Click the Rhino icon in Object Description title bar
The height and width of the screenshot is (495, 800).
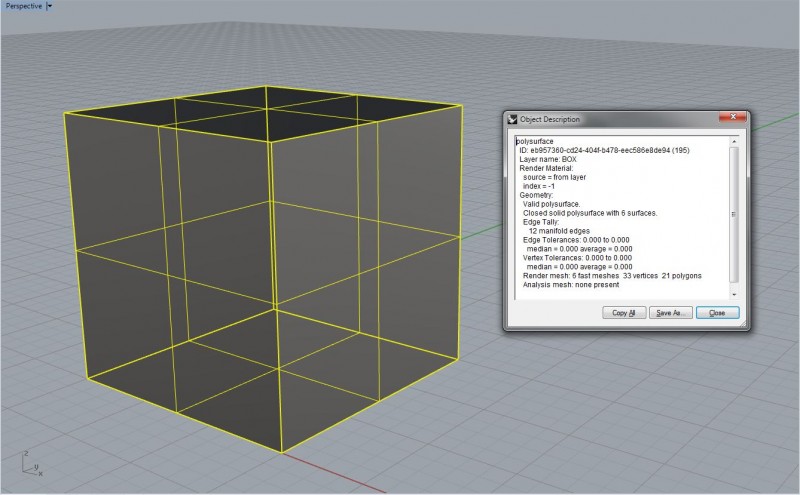511,119
